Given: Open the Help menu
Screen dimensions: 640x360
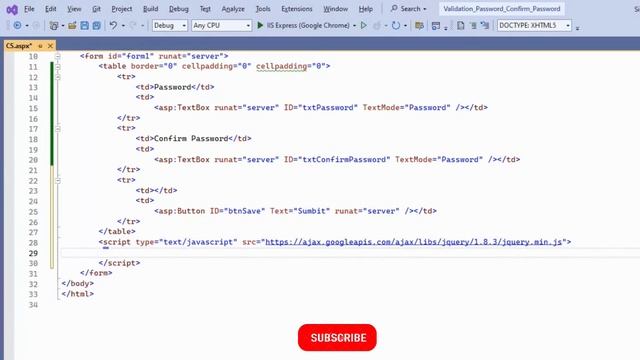Looking at the screenshot, I should pyautogui.click(x=365, y=9).
